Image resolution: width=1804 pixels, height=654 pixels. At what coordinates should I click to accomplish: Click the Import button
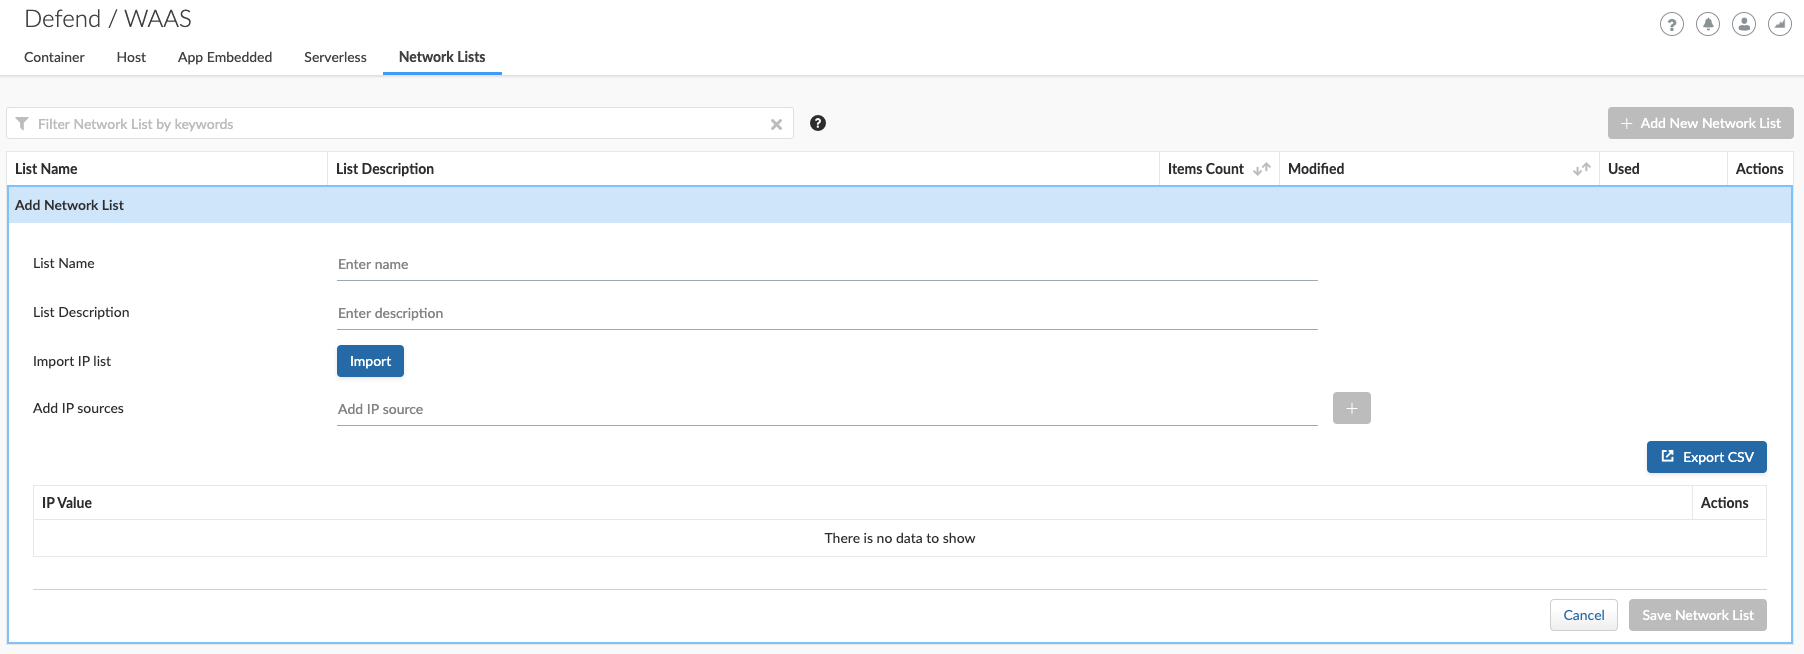370,361
